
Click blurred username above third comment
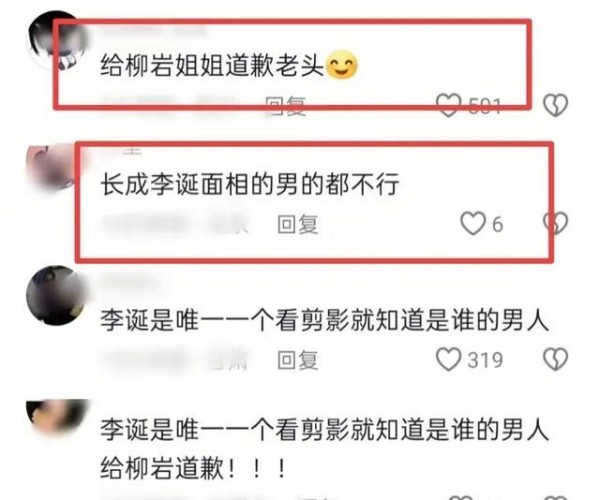point(128,282)
